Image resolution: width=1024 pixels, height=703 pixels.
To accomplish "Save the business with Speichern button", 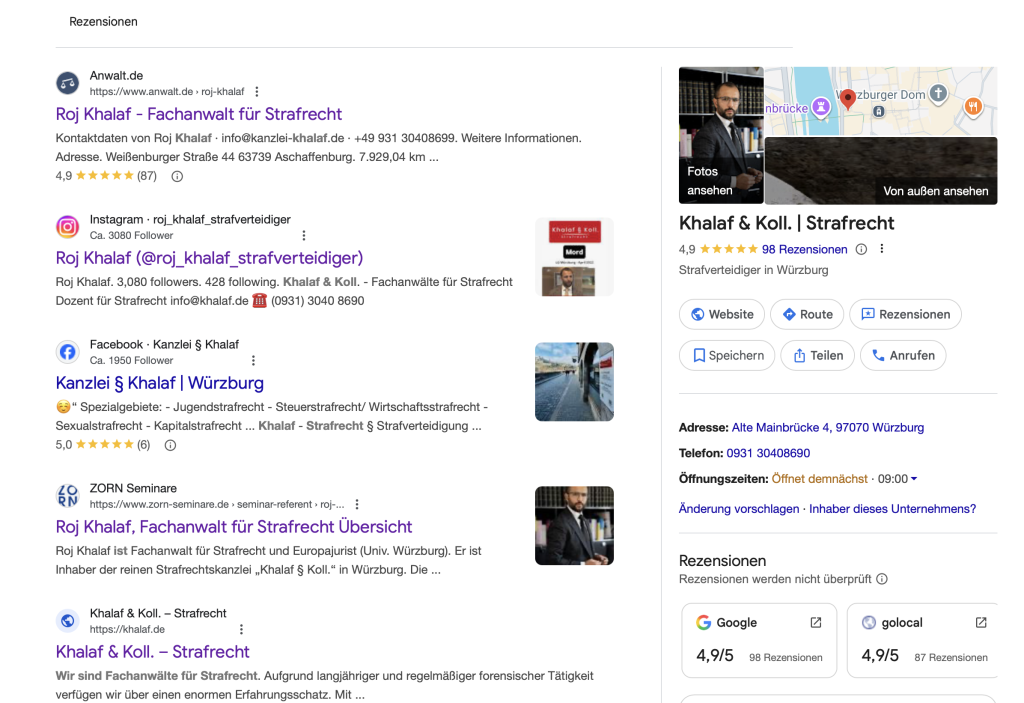I will pyautogui.click(x=727, y=355).
